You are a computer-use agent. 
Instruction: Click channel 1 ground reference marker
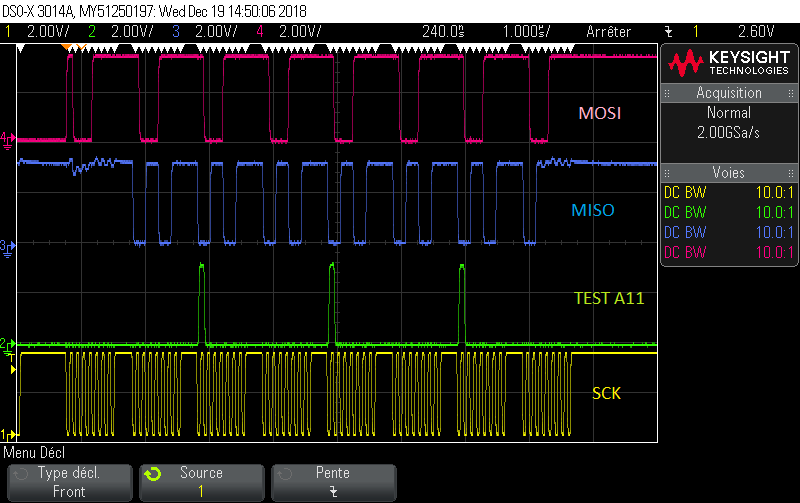point(7,435)
